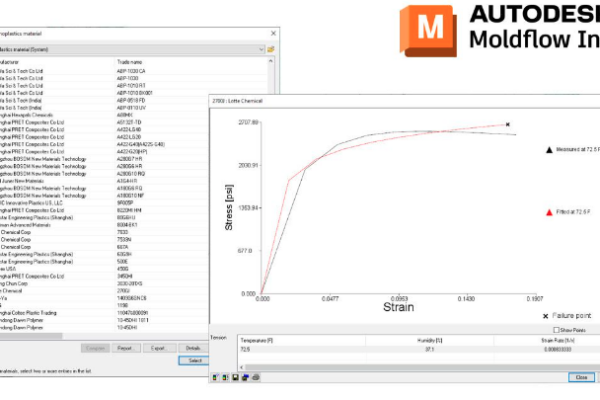Click the Humidity [%] column header
This screenshot has height=400, width=600.
429,340
